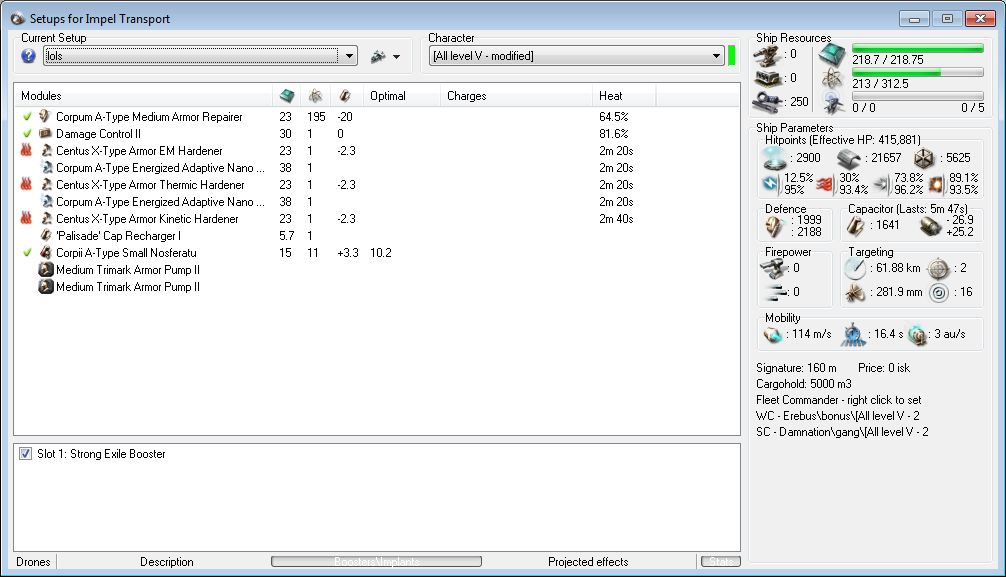
Task: Toggle active checkmark on Corpii A-Type Small Nosferatu
Action: pos(26,253)
